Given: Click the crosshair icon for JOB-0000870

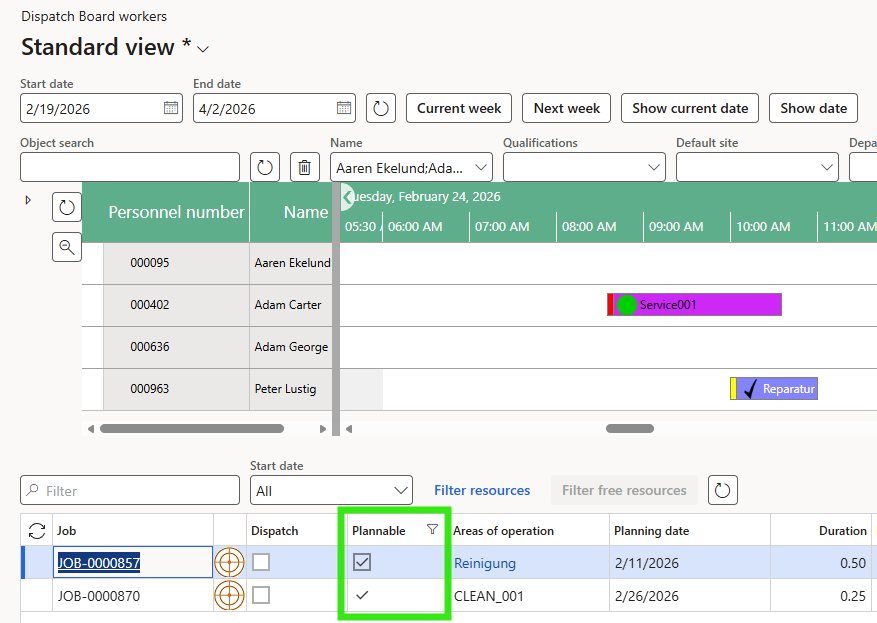Looking at the screenshot, I should pyautogui.click(x=229, y=595).
